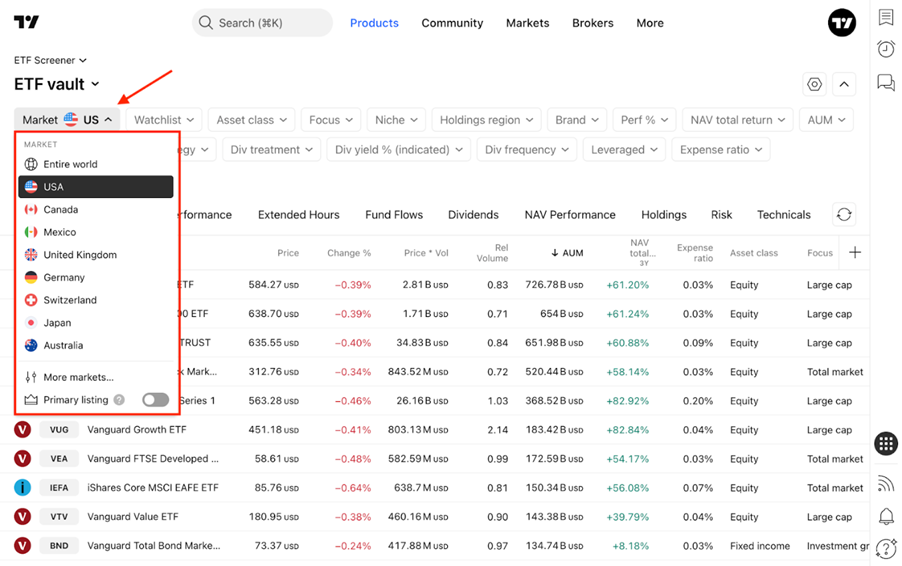The height and width of the screenshot is (566, 902).
Task: Open the Brokers nav link
Action: [593, 23]
